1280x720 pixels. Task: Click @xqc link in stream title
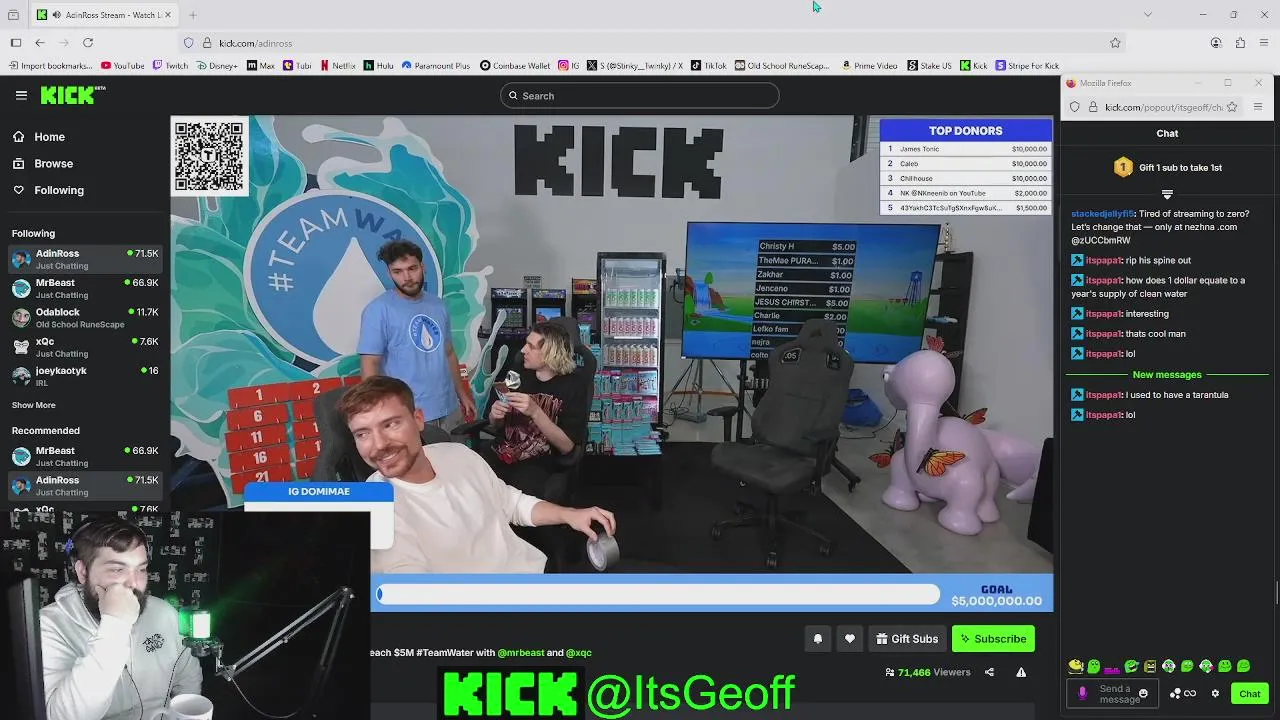[579, 653]
